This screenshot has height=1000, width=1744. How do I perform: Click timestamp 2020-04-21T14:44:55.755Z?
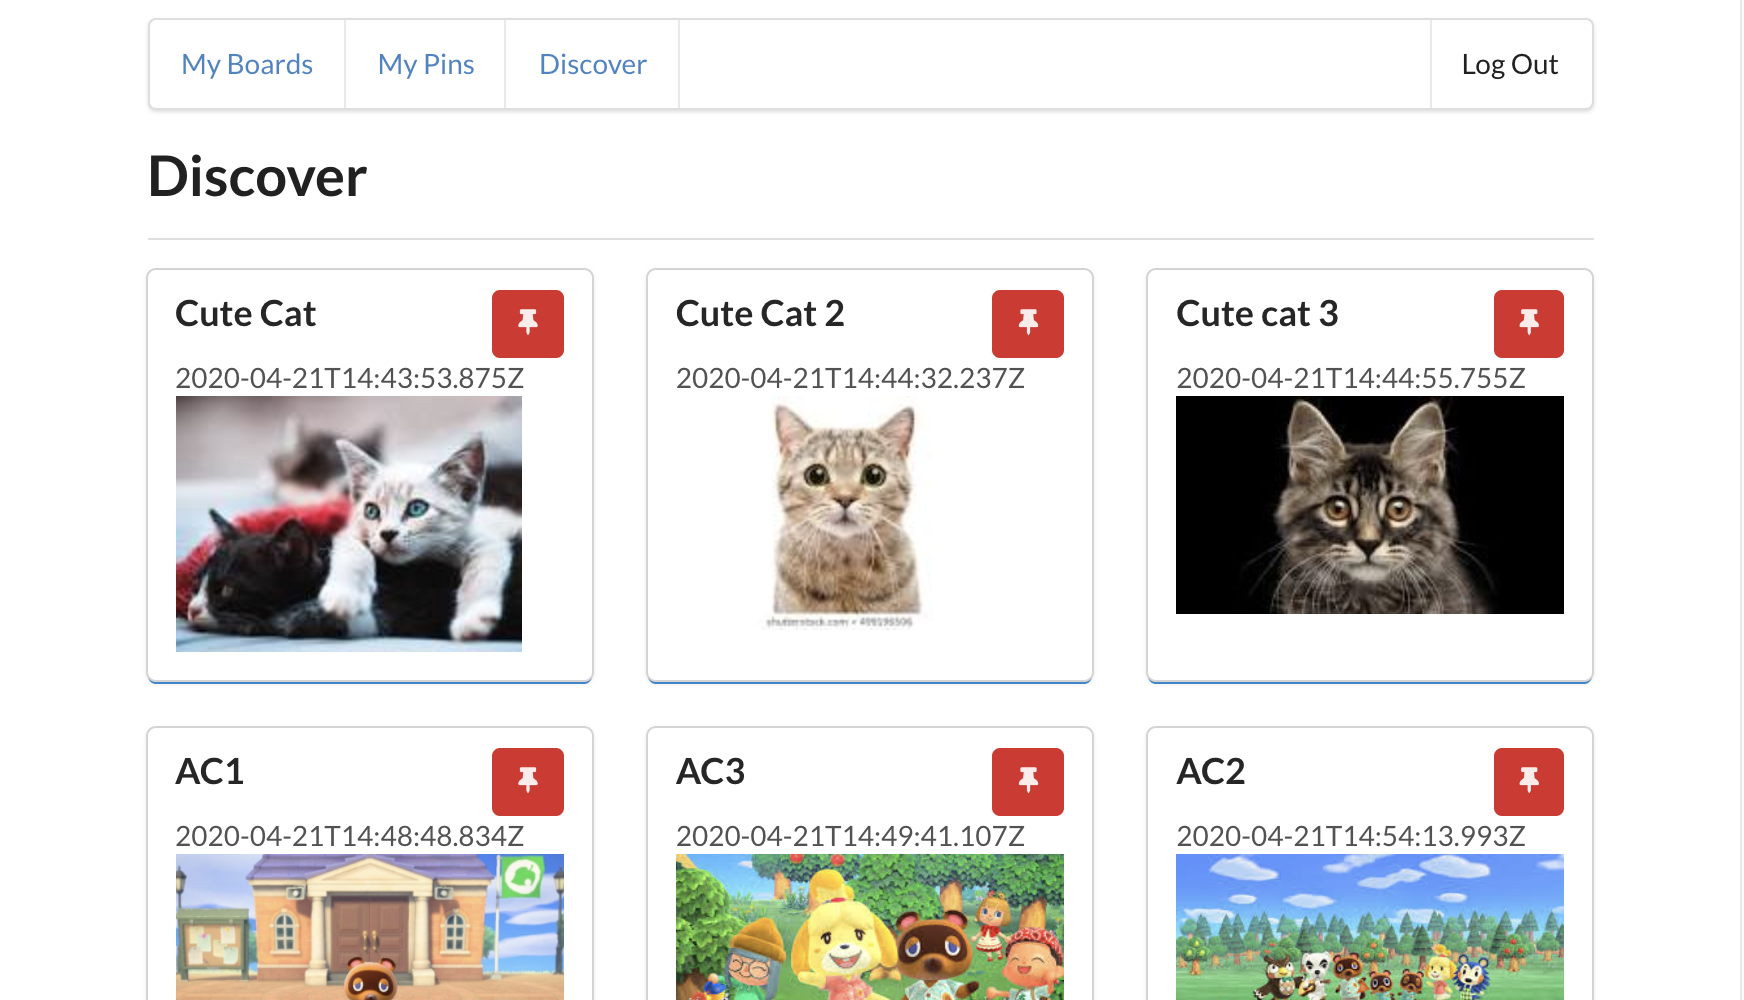1351,378
